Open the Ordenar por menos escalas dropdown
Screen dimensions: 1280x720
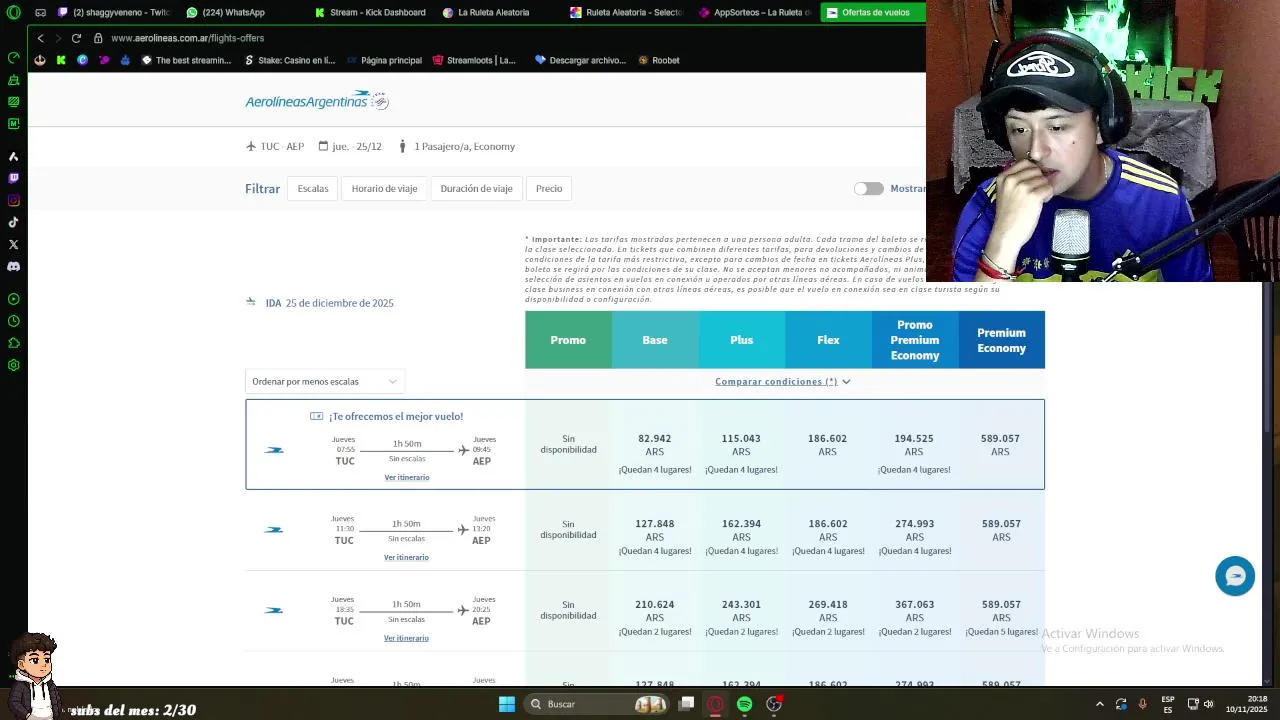click(x=325, y=381)
